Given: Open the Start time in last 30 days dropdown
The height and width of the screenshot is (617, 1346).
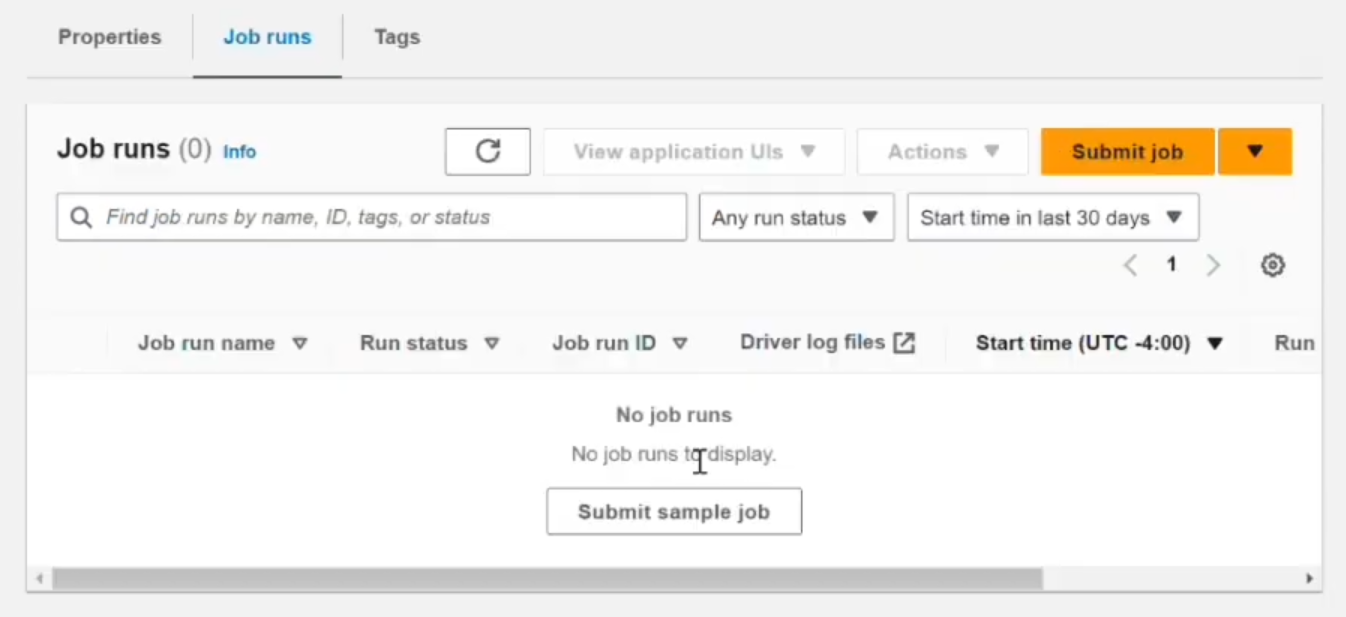Looking at the screenshot, I should pyautogui.click(x=1052, y=217).
